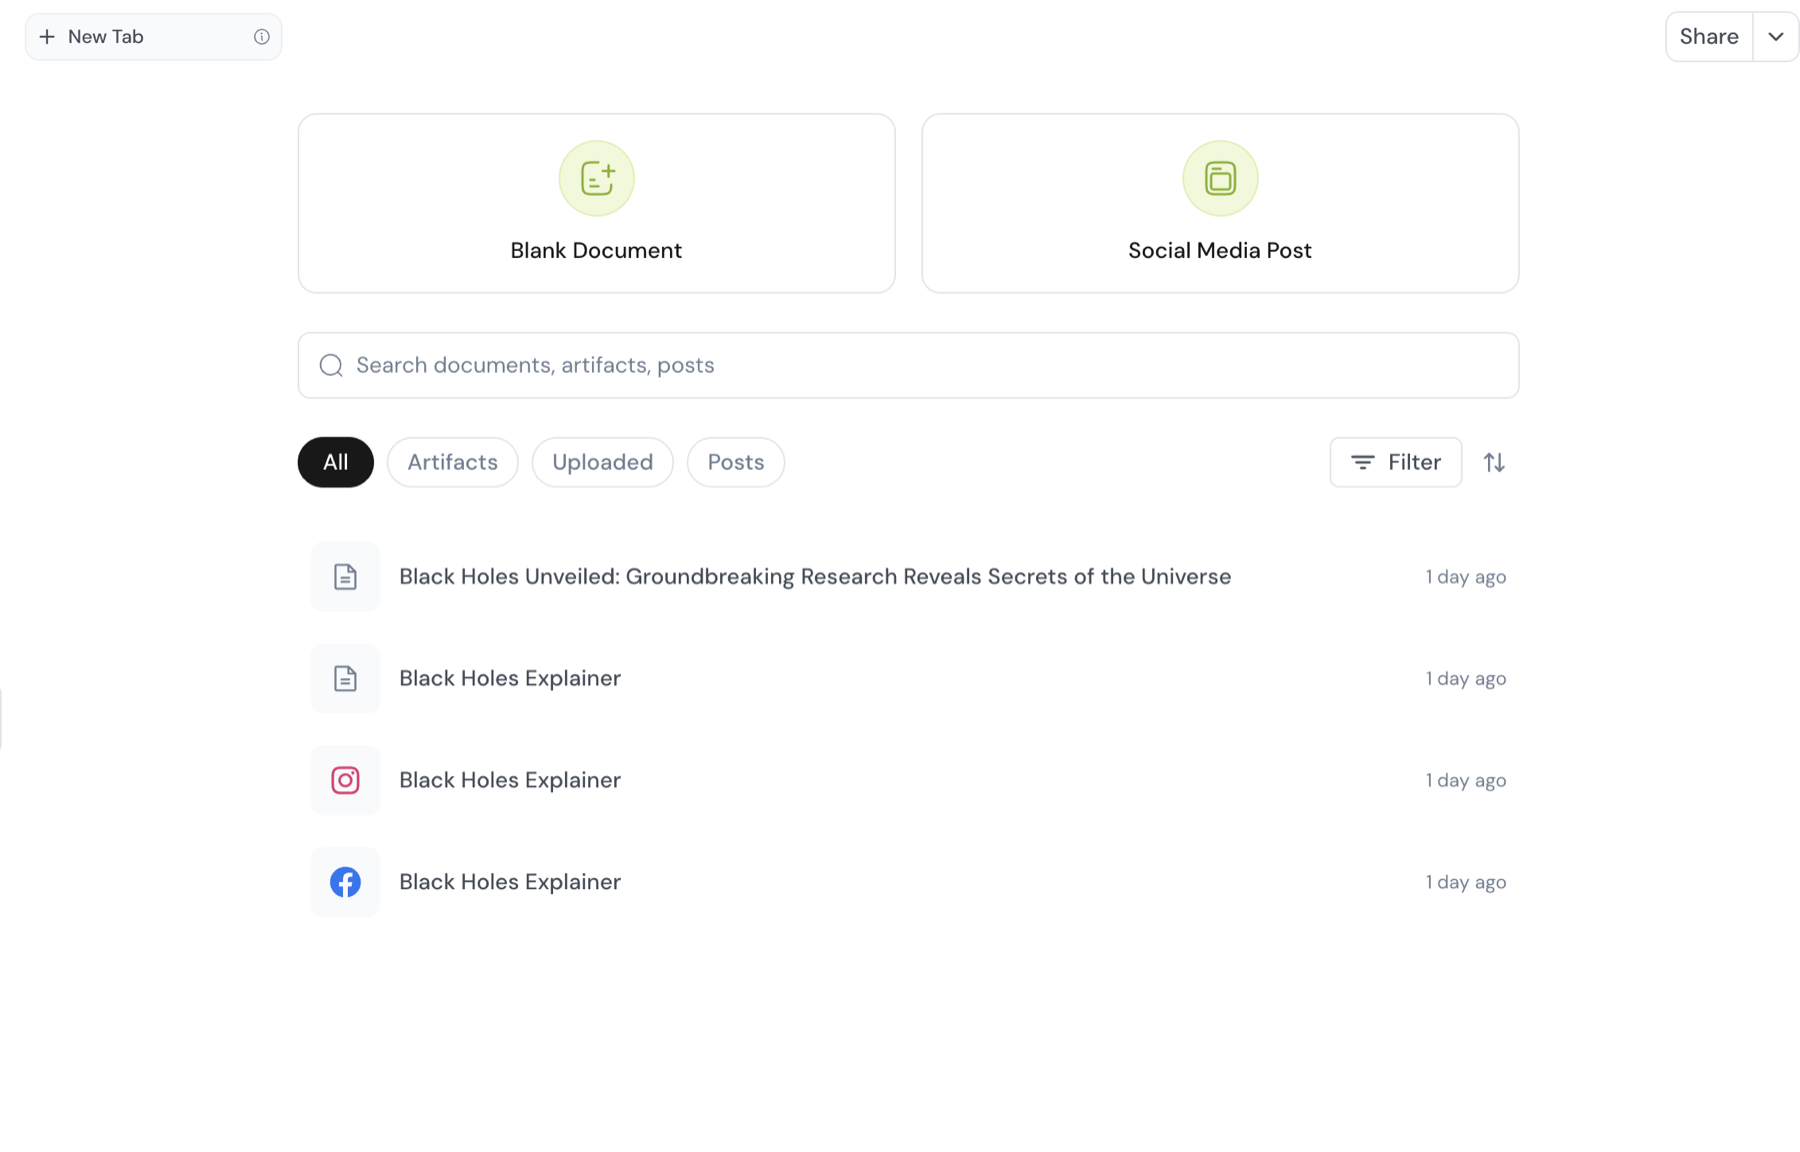
Task: Create a Blank Document using its green icon
Action: coord(597,178)
